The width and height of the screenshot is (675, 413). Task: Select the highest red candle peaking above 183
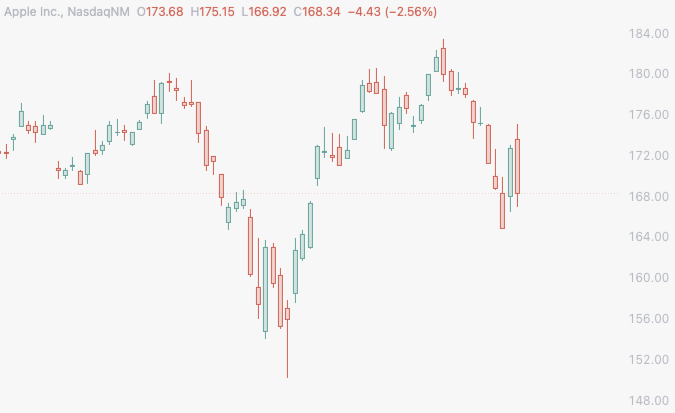[x=443, y=61]
